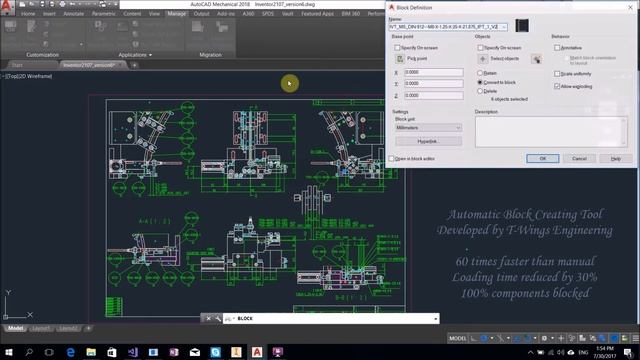Open the Output ribbon tab
This screenshot has width=640, height=360.
point(201,13)
